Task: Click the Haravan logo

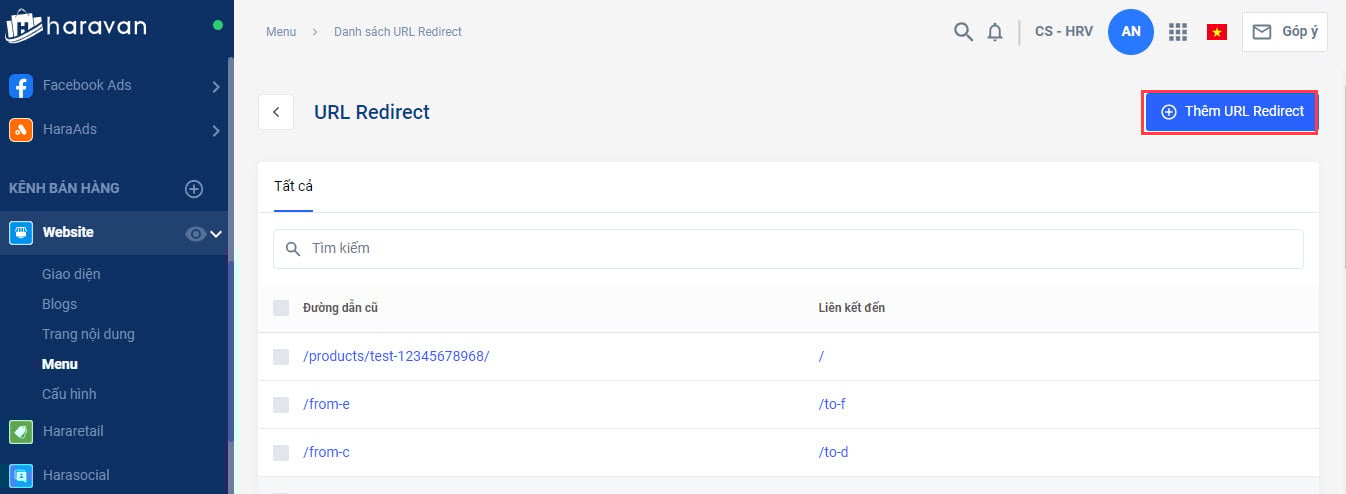Action: pos(76,26)
